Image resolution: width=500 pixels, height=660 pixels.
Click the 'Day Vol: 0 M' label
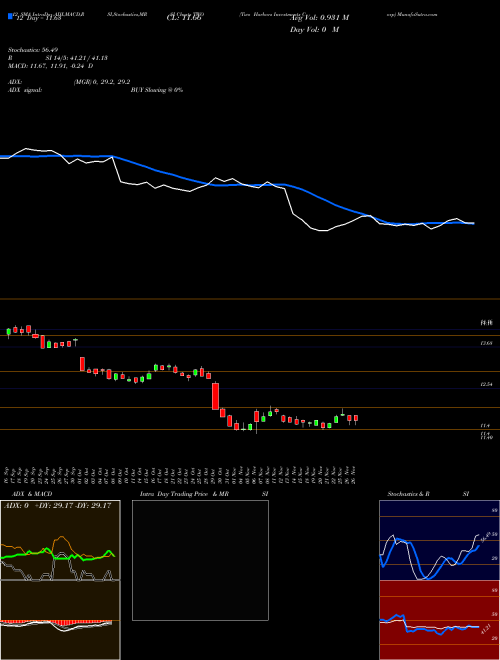[314, 30]
